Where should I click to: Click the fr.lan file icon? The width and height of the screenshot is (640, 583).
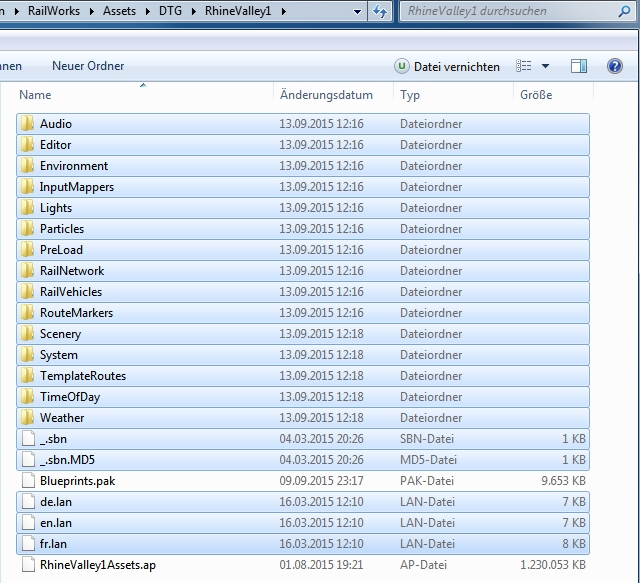click(x=28, y=543)
